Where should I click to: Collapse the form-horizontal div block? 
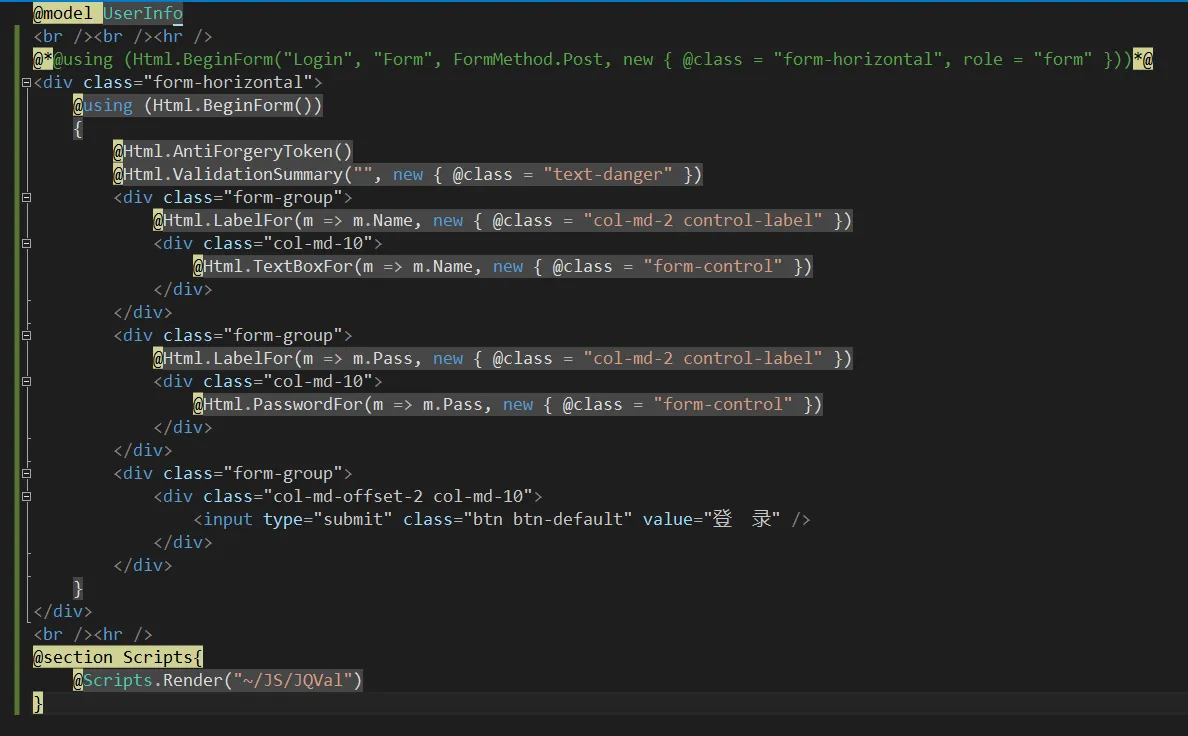coord(26,83)
